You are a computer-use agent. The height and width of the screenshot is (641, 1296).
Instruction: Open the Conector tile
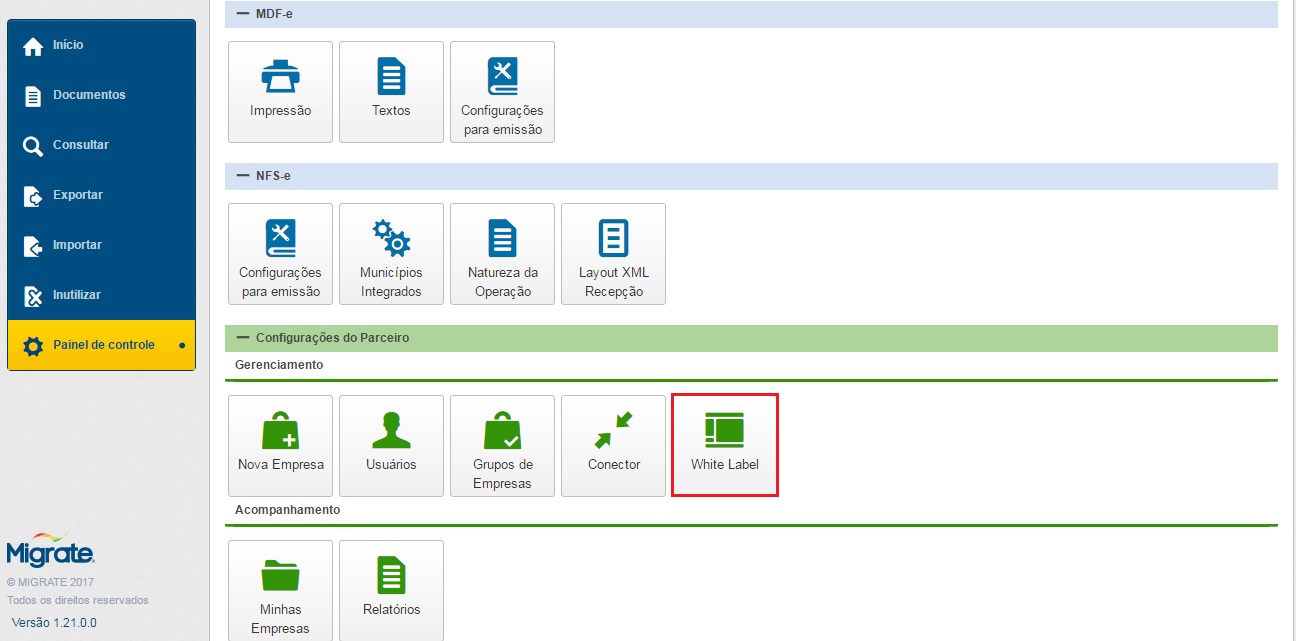click(x=613, y=445)
